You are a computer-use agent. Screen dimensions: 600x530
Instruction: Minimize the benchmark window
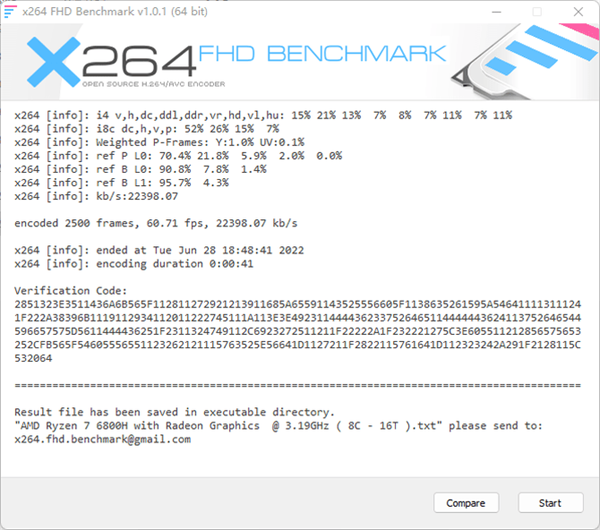pyautogui.click(x=496, y=12)
